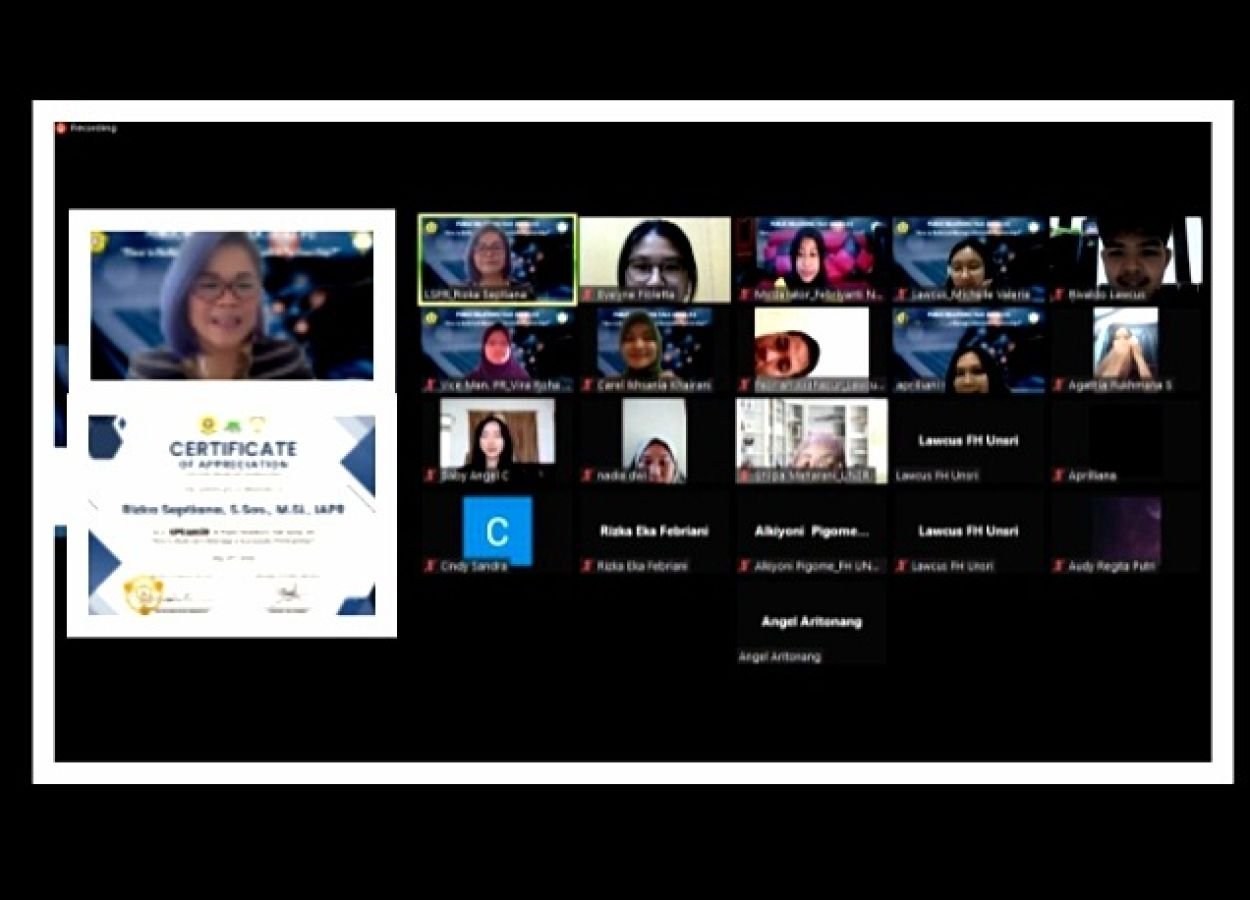Click the Audy Regita Putri video tile
Image resolution: width=1250 pixels, height=900 pixels.
[1127, 529]
